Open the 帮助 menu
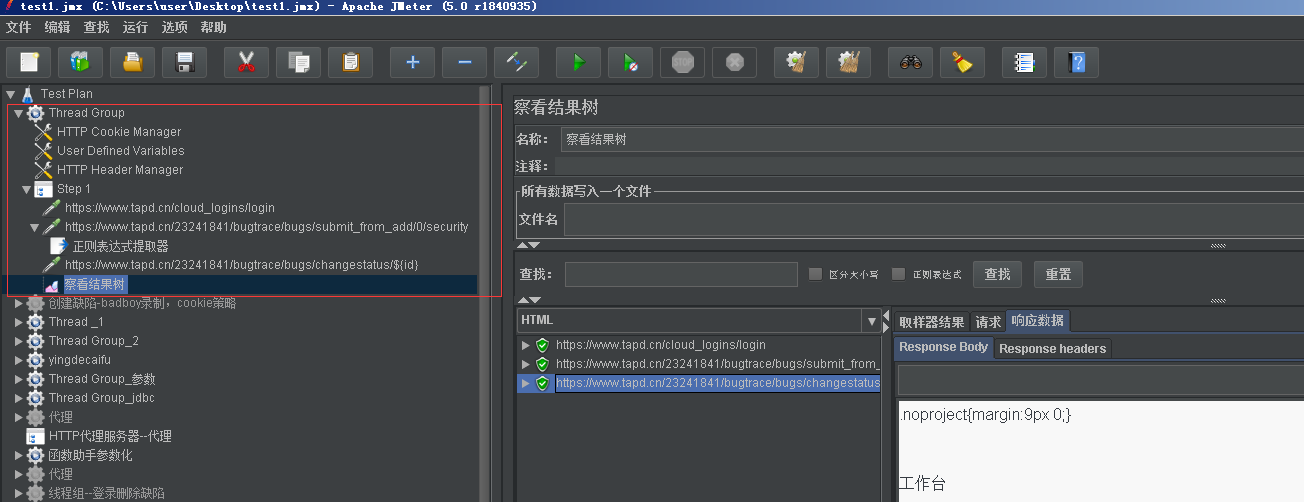 [x=213, y=28]
